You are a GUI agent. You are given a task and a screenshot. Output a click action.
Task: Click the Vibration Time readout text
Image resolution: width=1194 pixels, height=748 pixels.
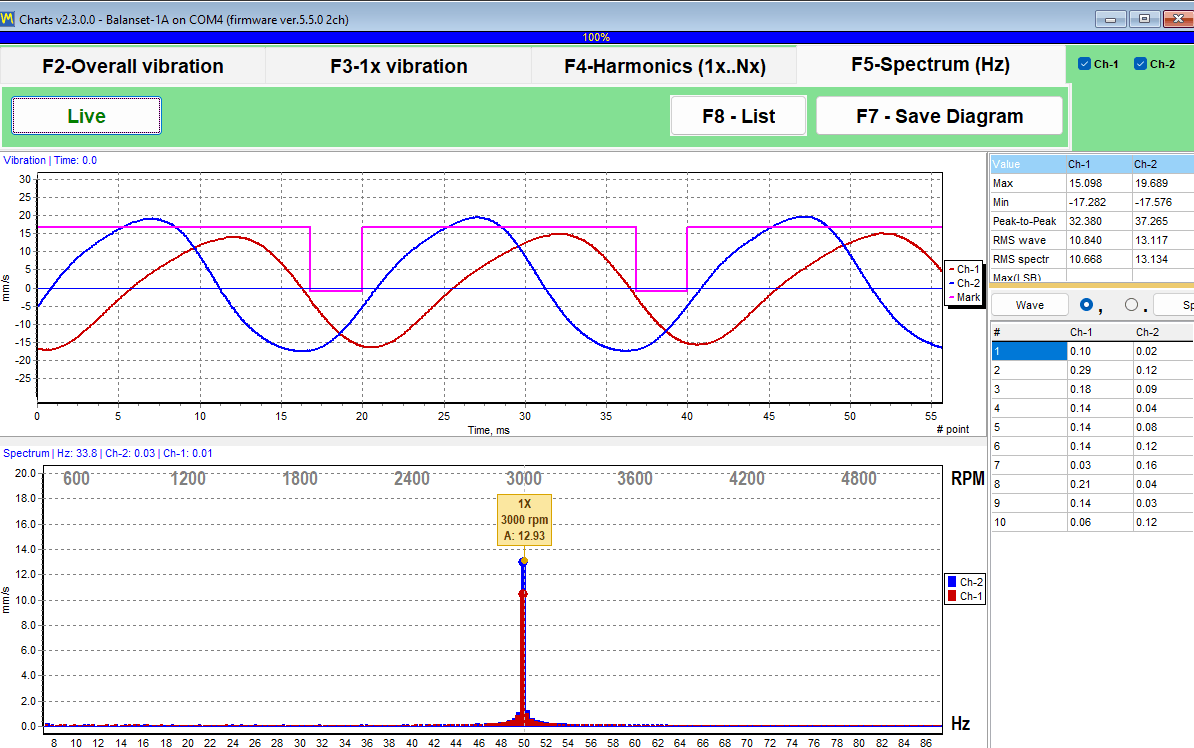point(49,160)
